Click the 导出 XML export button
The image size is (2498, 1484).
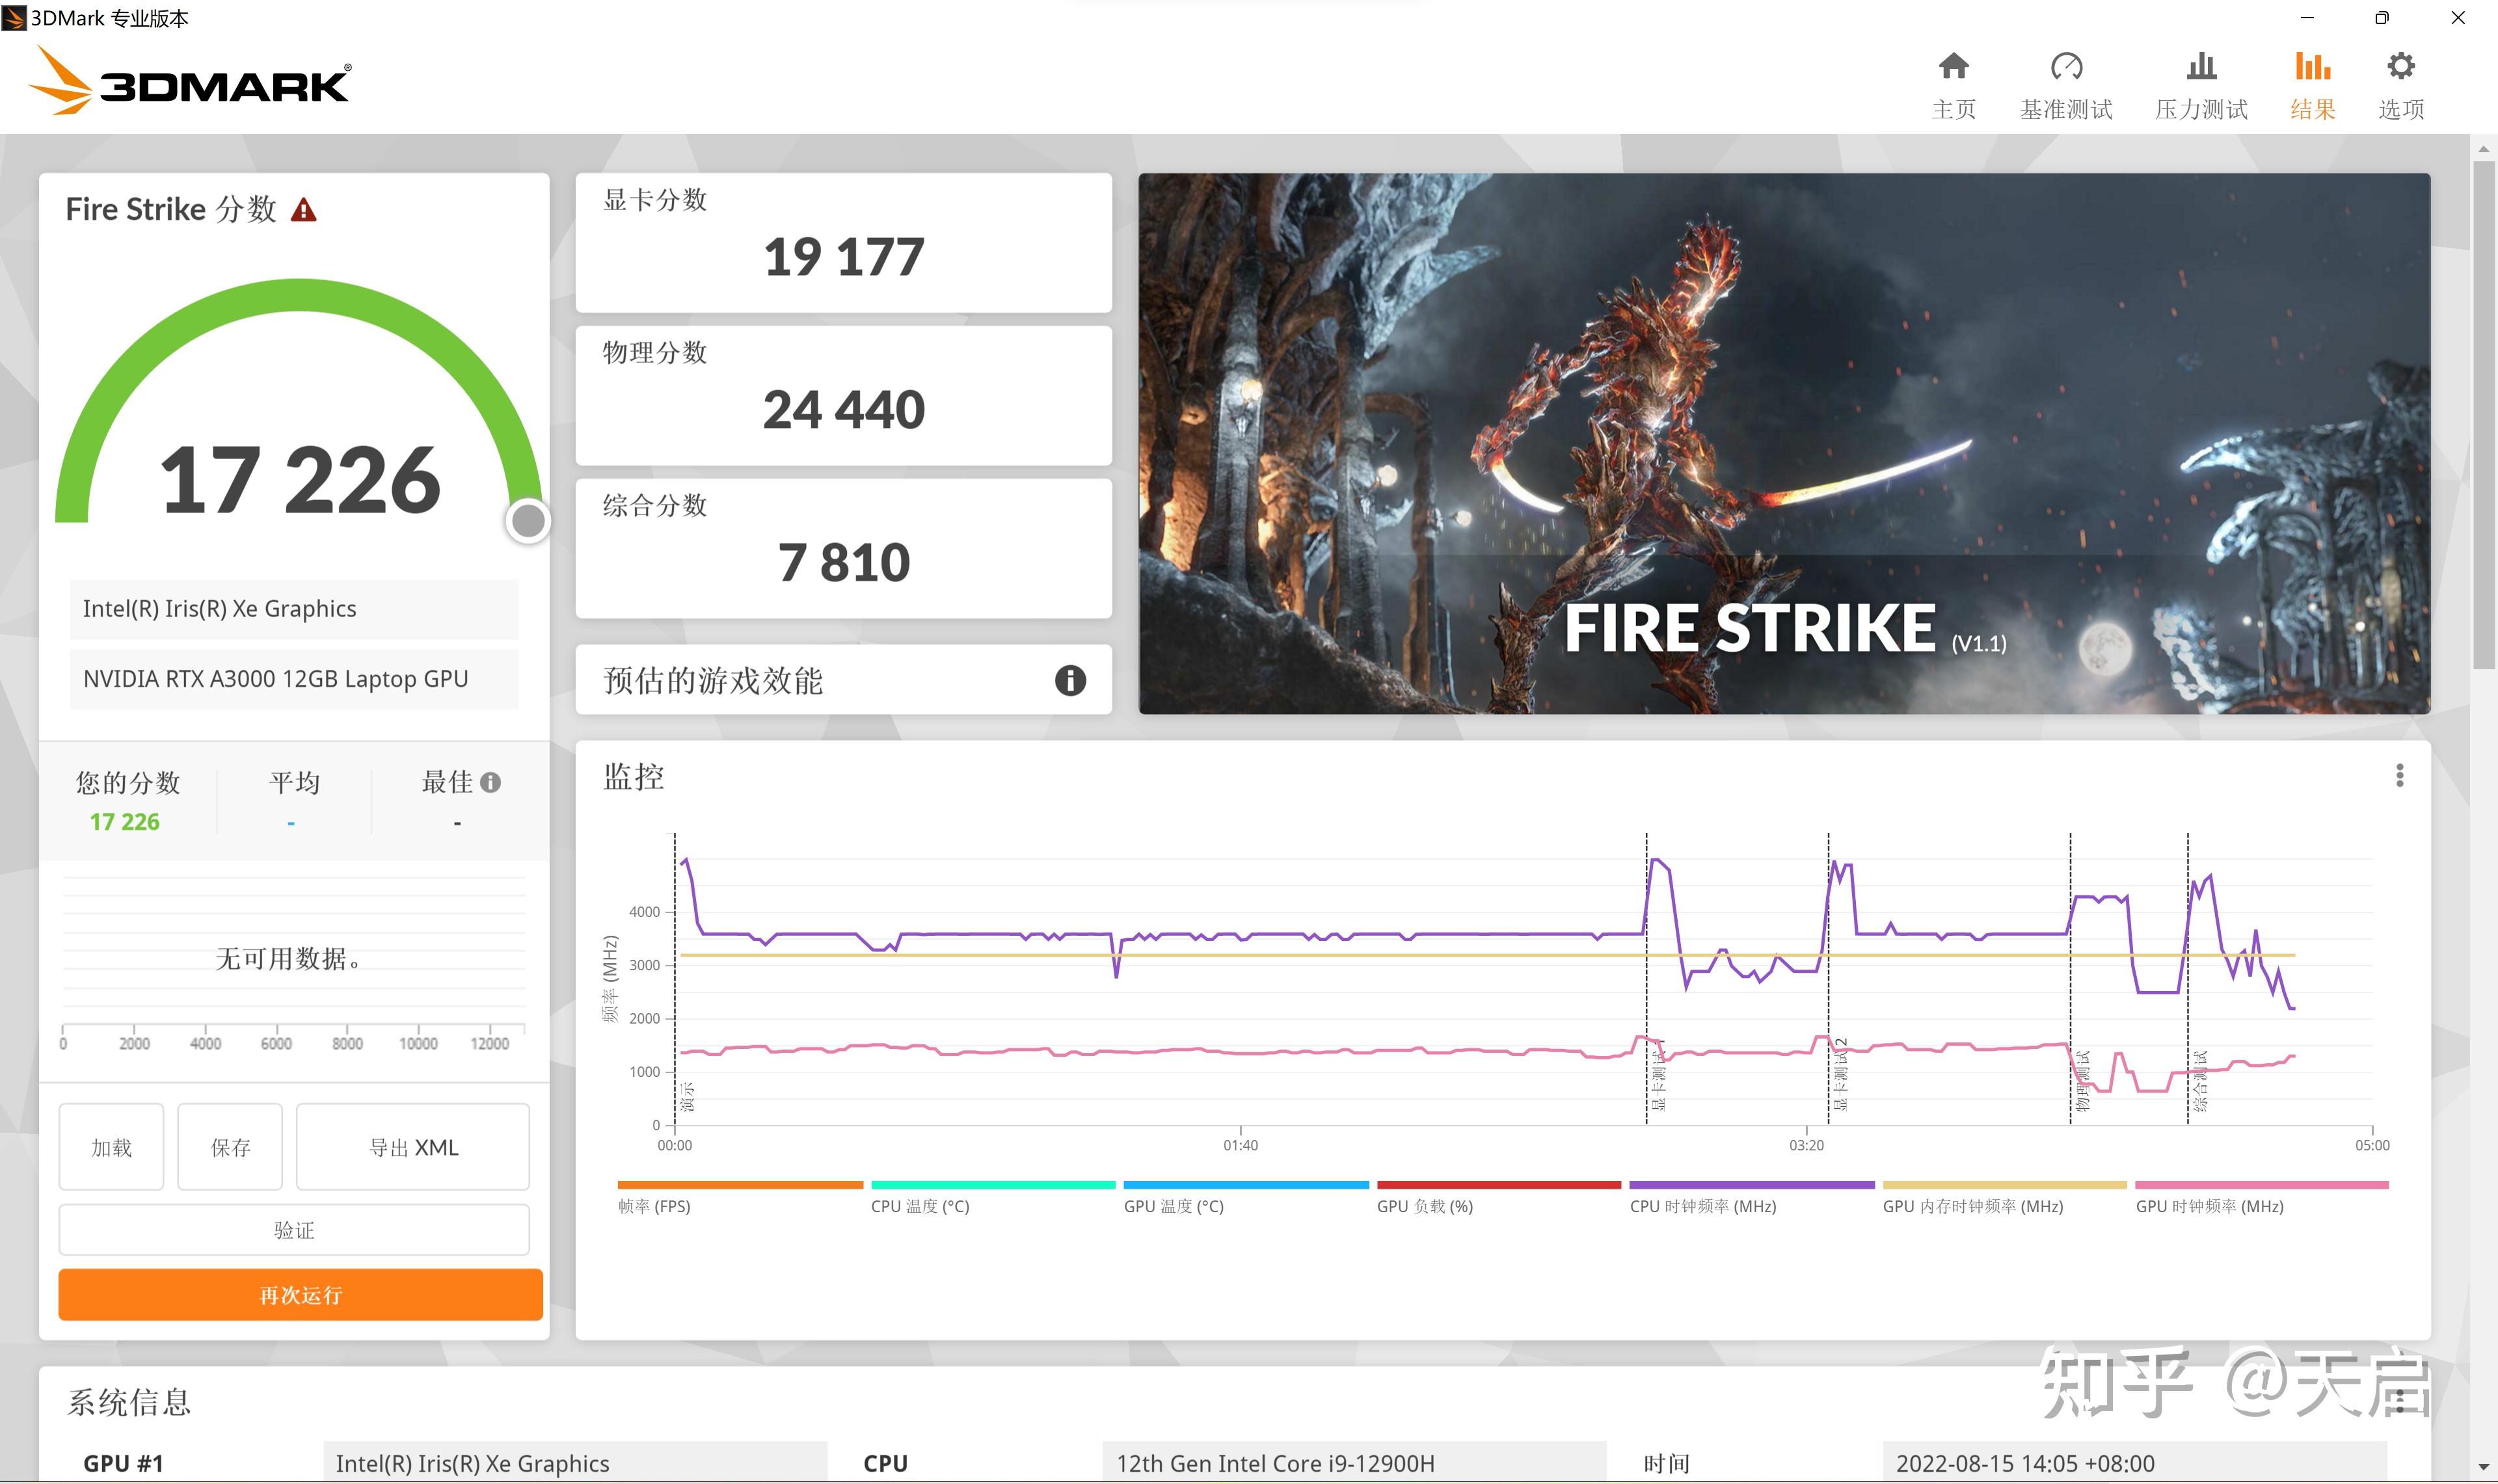tap(412, 1147)
